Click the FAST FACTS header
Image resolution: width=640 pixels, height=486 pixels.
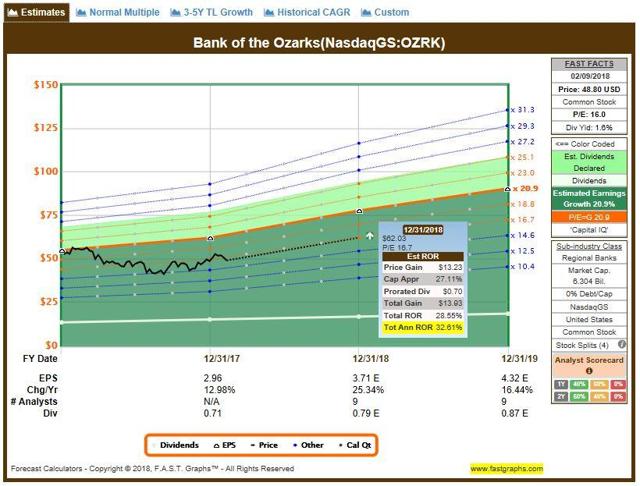tap(589, 64)
